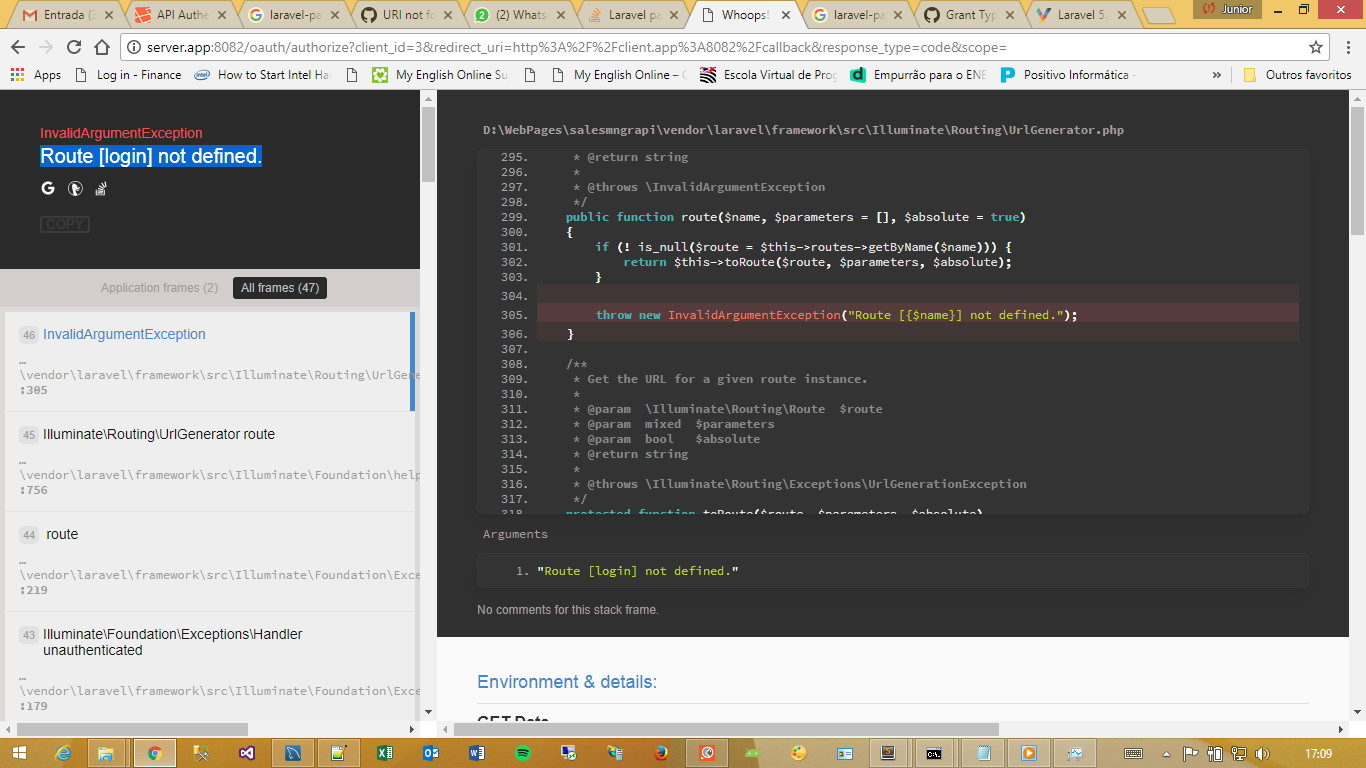This screenshot has width=1366, height=768.
Task: Launch Internet Explorer from taskbar
Action: [x=64, y=753]
